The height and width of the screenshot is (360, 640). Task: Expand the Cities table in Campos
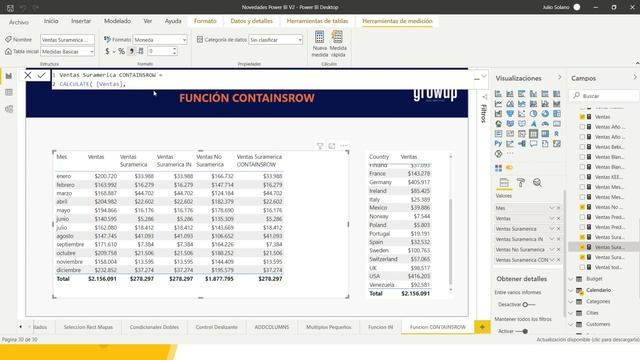click(x=571, y=313)
